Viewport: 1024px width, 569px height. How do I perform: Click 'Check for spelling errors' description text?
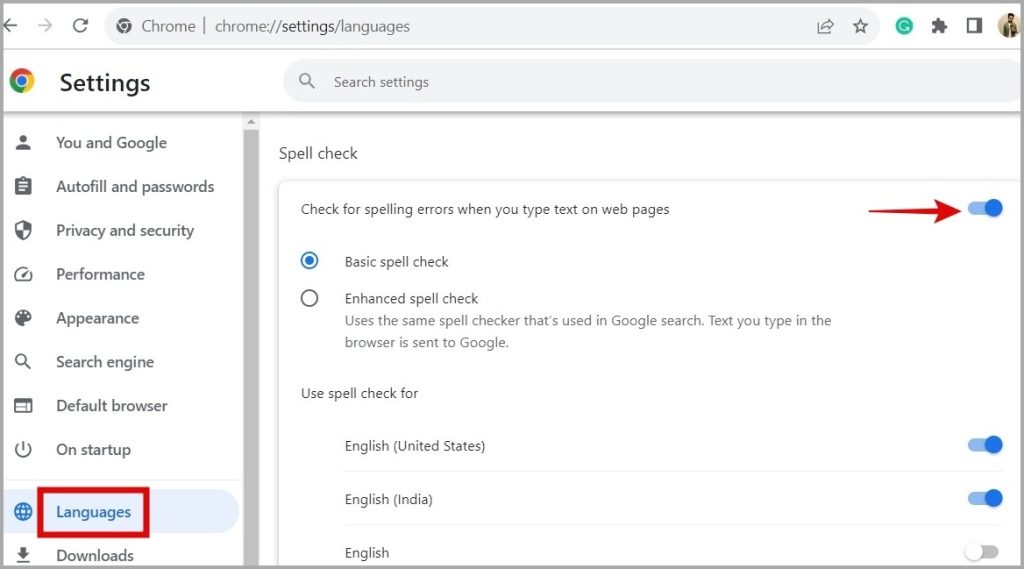click(x=485, y=209)
